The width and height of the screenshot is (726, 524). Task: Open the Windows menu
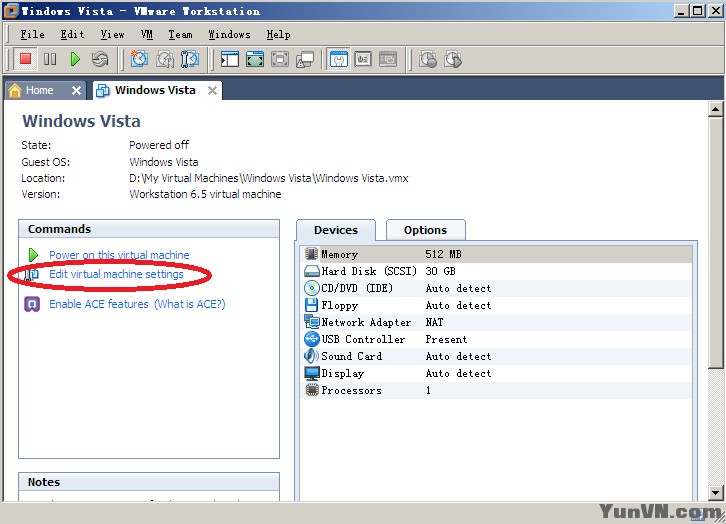(x=229, y=35)
